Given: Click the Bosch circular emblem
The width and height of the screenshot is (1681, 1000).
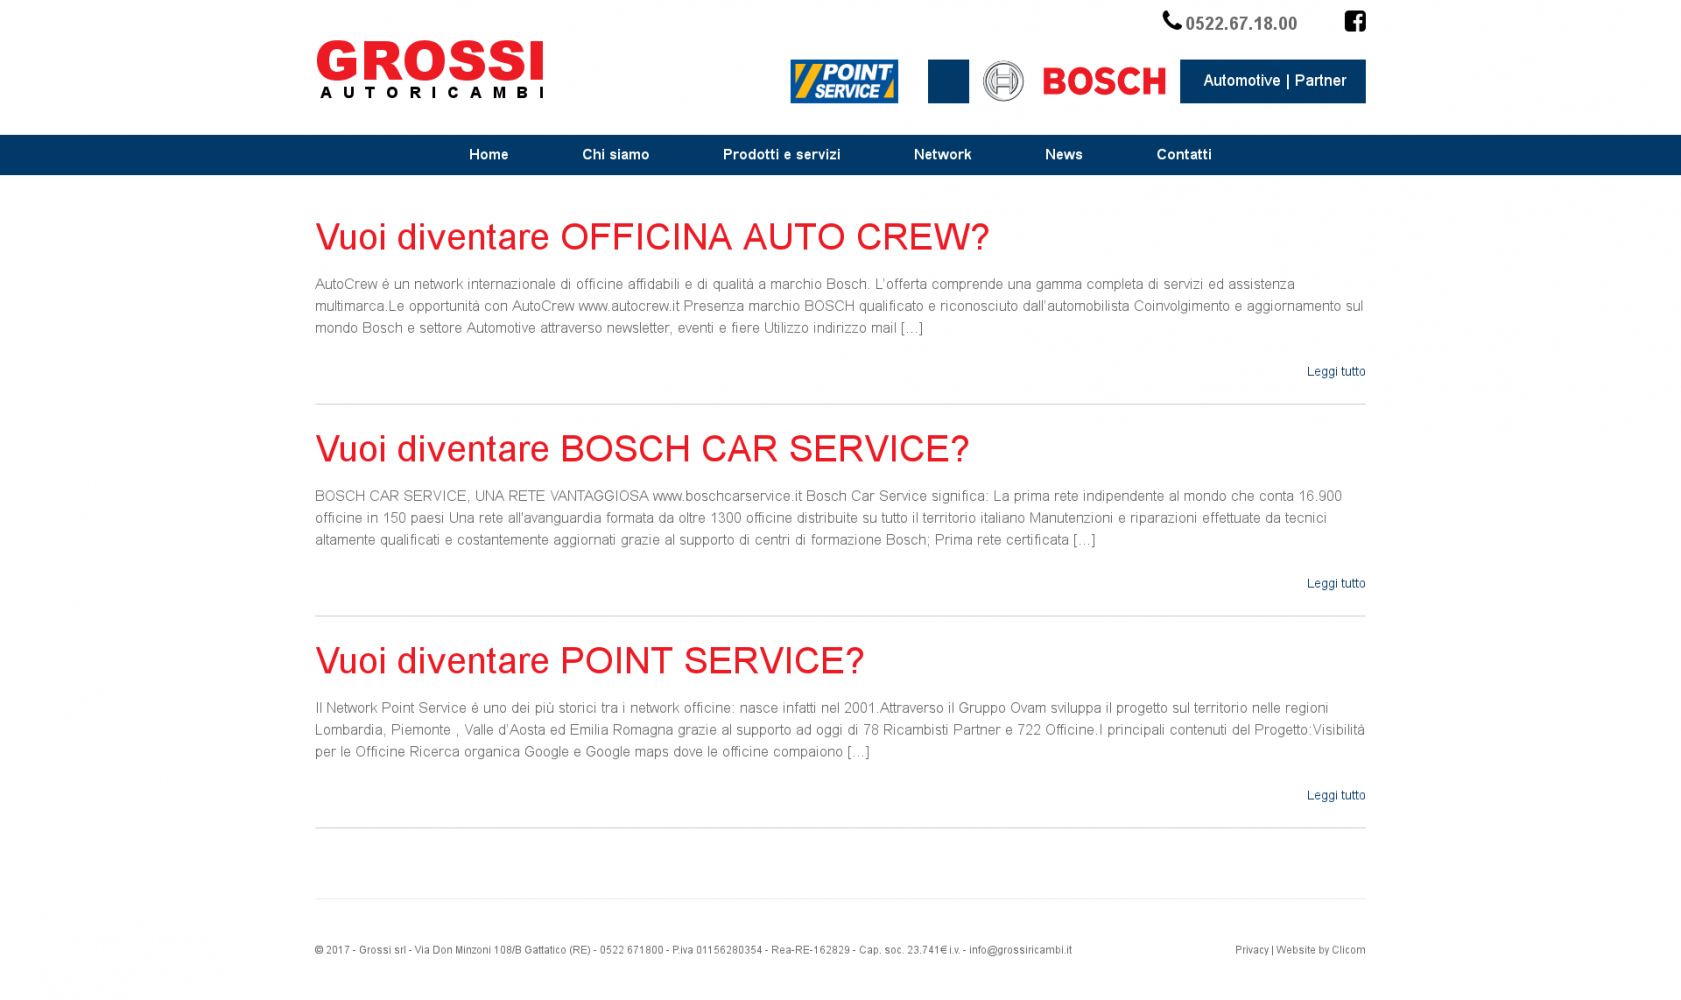Looking at the screenshot, I should click(x=1003, y=81).
